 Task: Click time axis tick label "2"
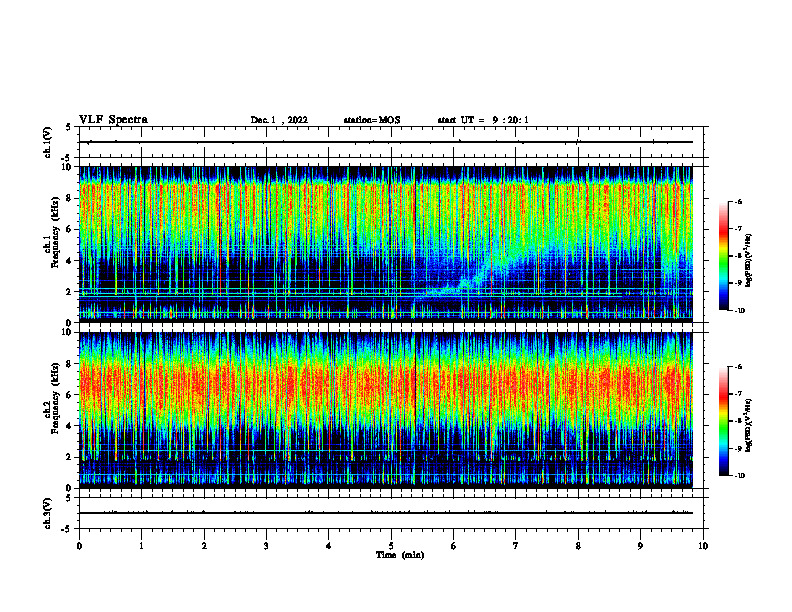click(204, 546)
